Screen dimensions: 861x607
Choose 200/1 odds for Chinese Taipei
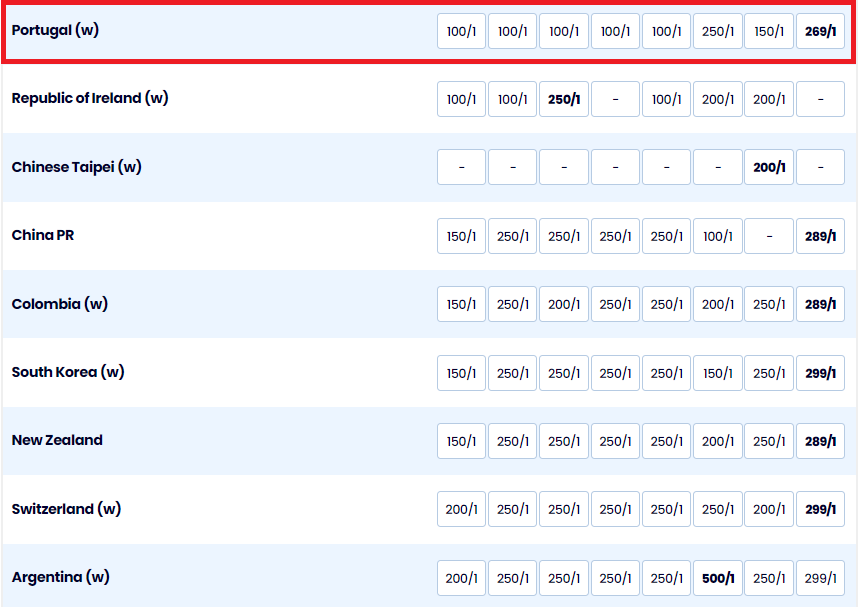pyautogui.click(x=768, y=168)
